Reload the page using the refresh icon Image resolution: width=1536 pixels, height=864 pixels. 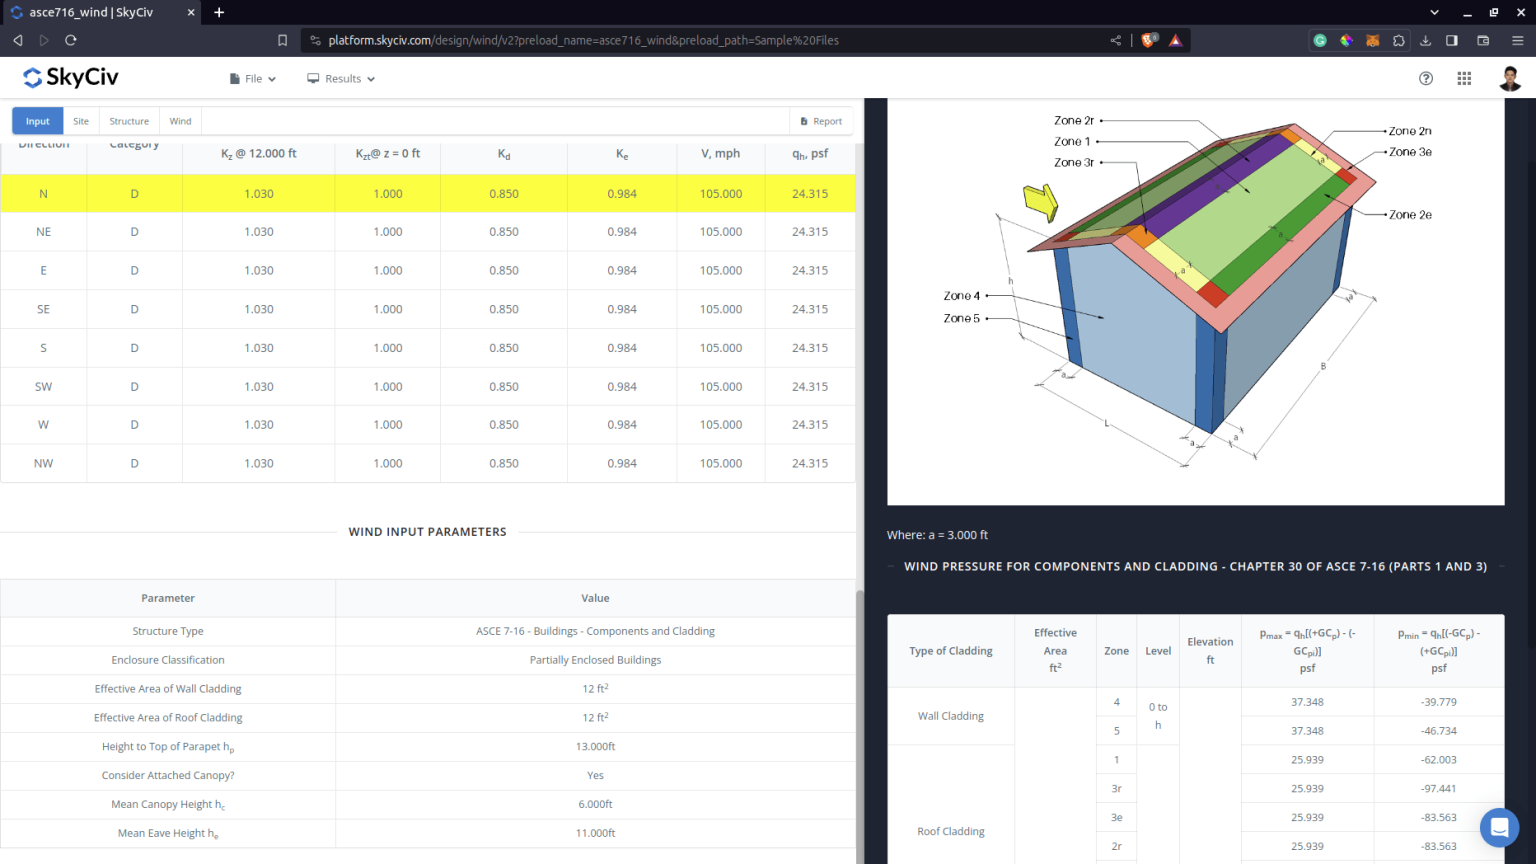click(70, 40)
